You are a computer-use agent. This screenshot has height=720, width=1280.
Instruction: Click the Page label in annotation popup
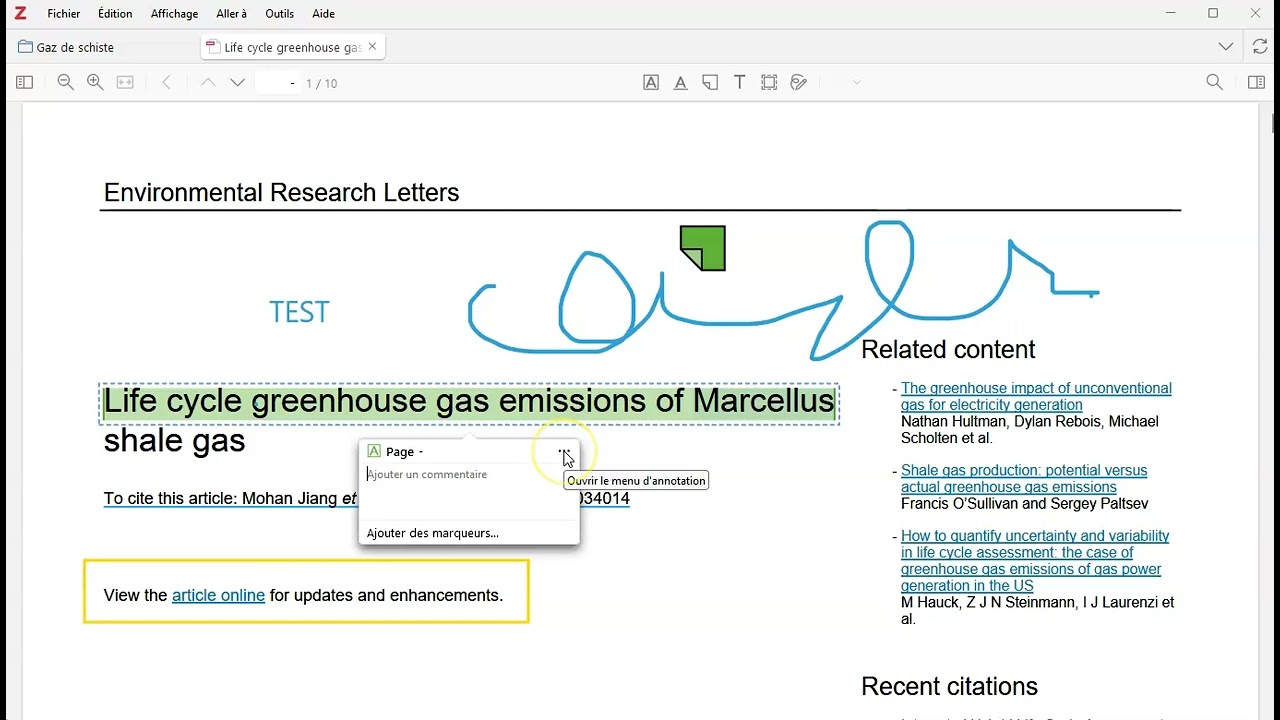400,452
